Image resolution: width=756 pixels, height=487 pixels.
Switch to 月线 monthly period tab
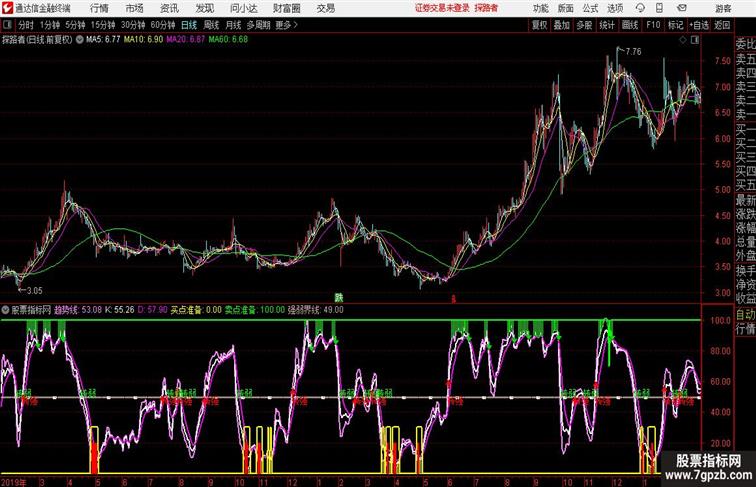pyautogui.click(x=233, y=25)
